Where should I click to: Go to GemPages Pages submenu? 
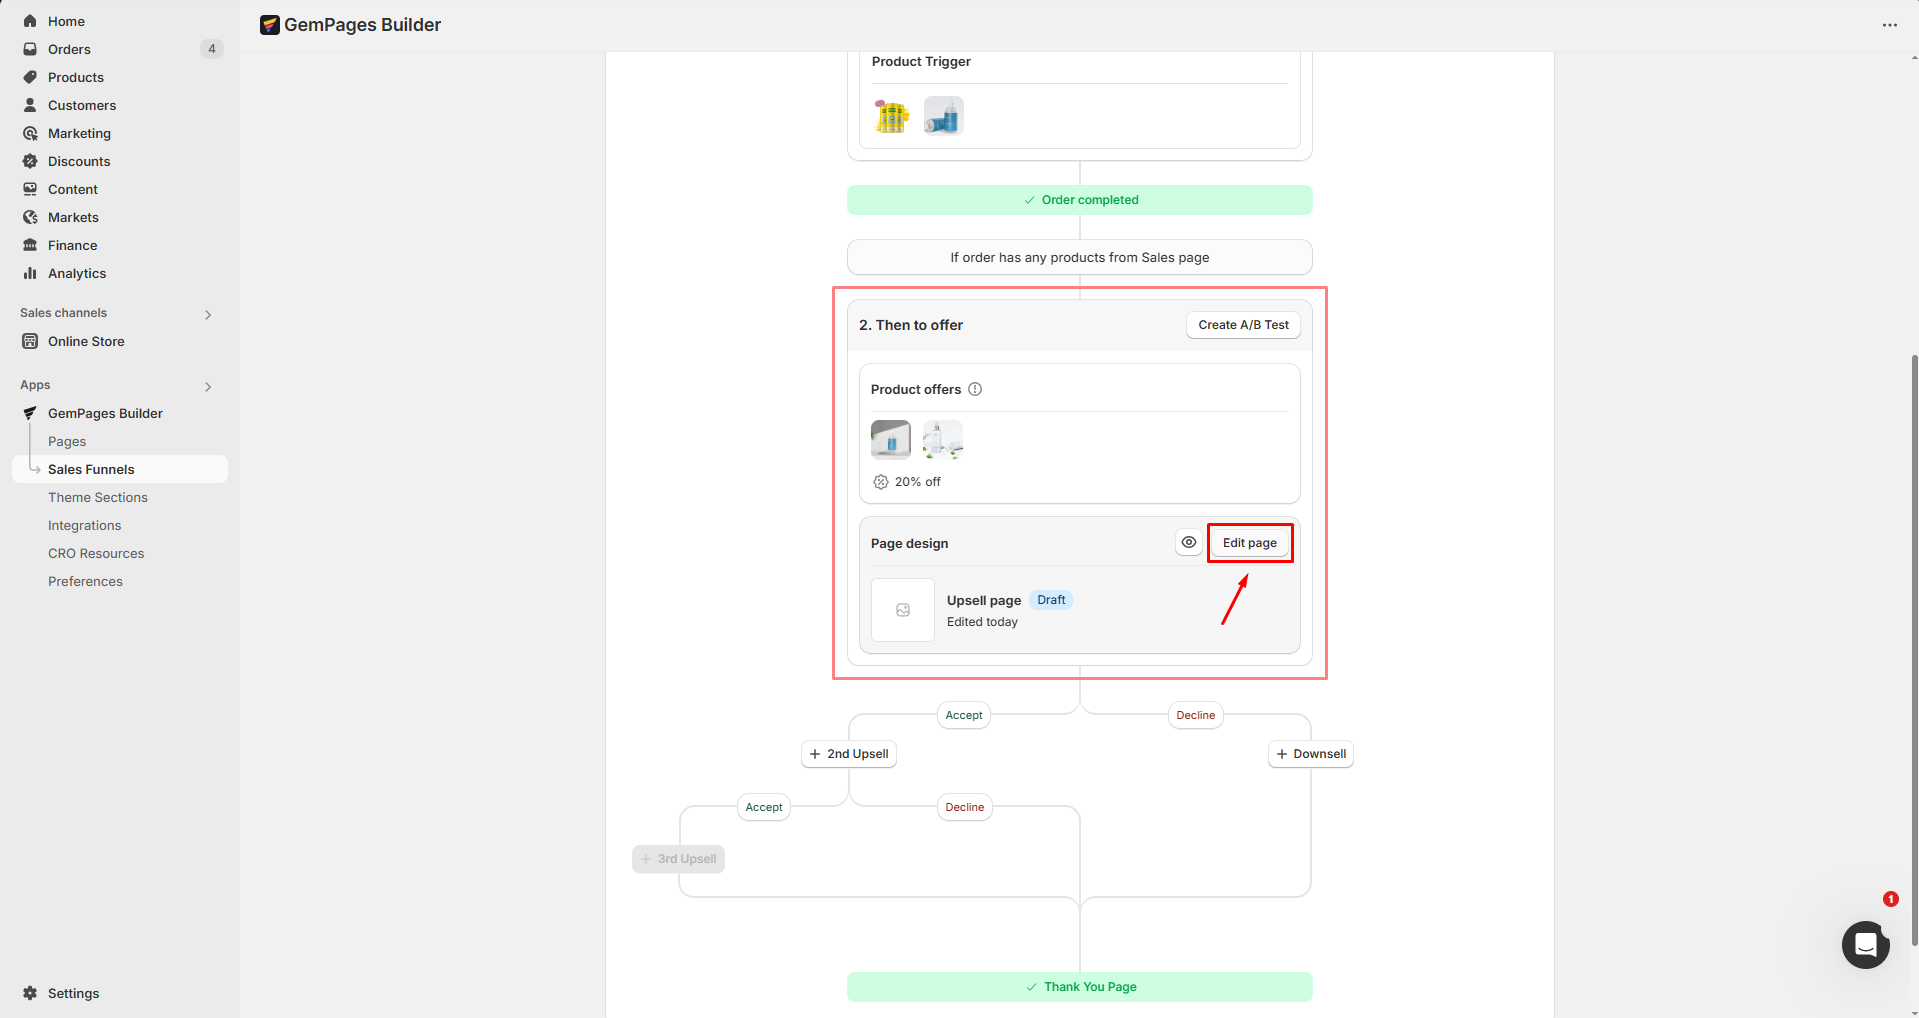(120, 441)
